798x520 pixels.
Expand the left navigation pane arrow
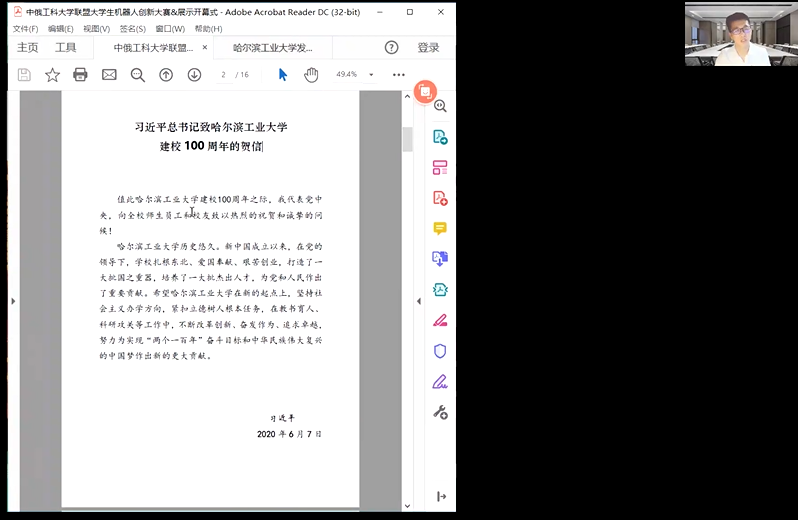click(x=13, y=301)
